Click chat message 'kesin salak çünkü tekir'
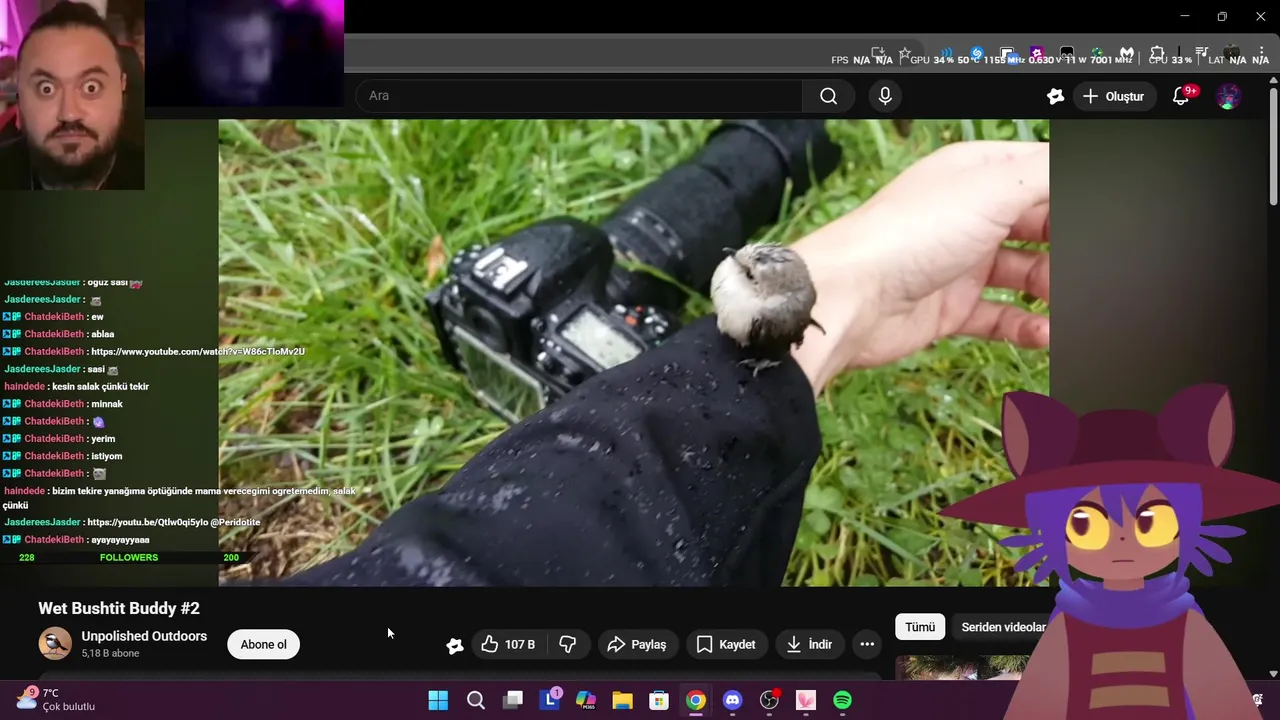The height and width of the screenshot is (720, 1280). (x=99, y=387)
